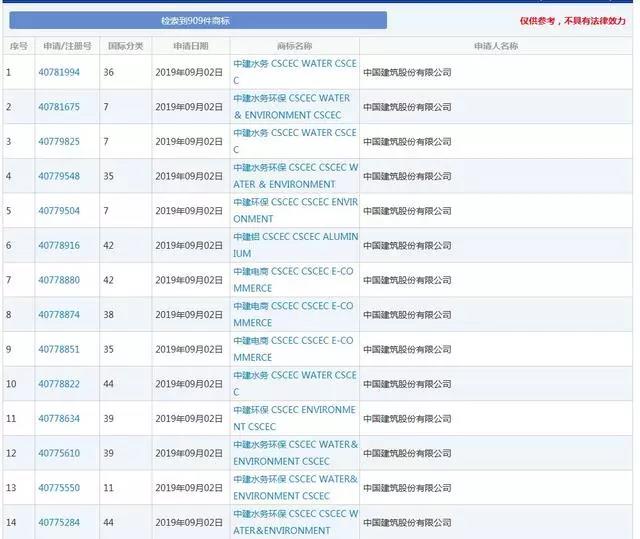Click the 国际分类 column header

[126, 46]
